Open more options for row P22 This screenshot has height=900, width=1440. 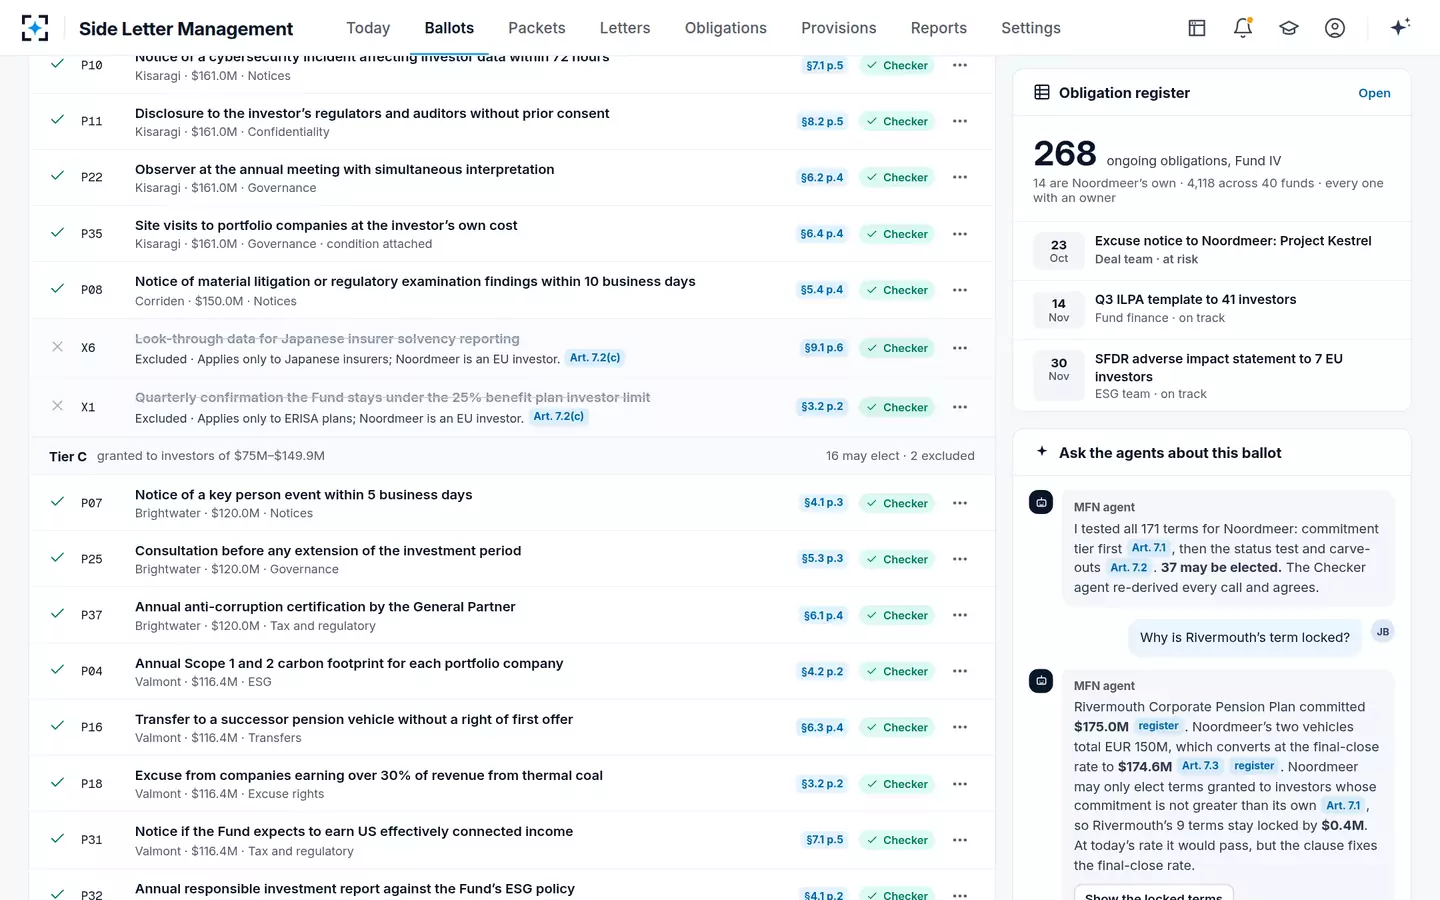click(960, 177)
